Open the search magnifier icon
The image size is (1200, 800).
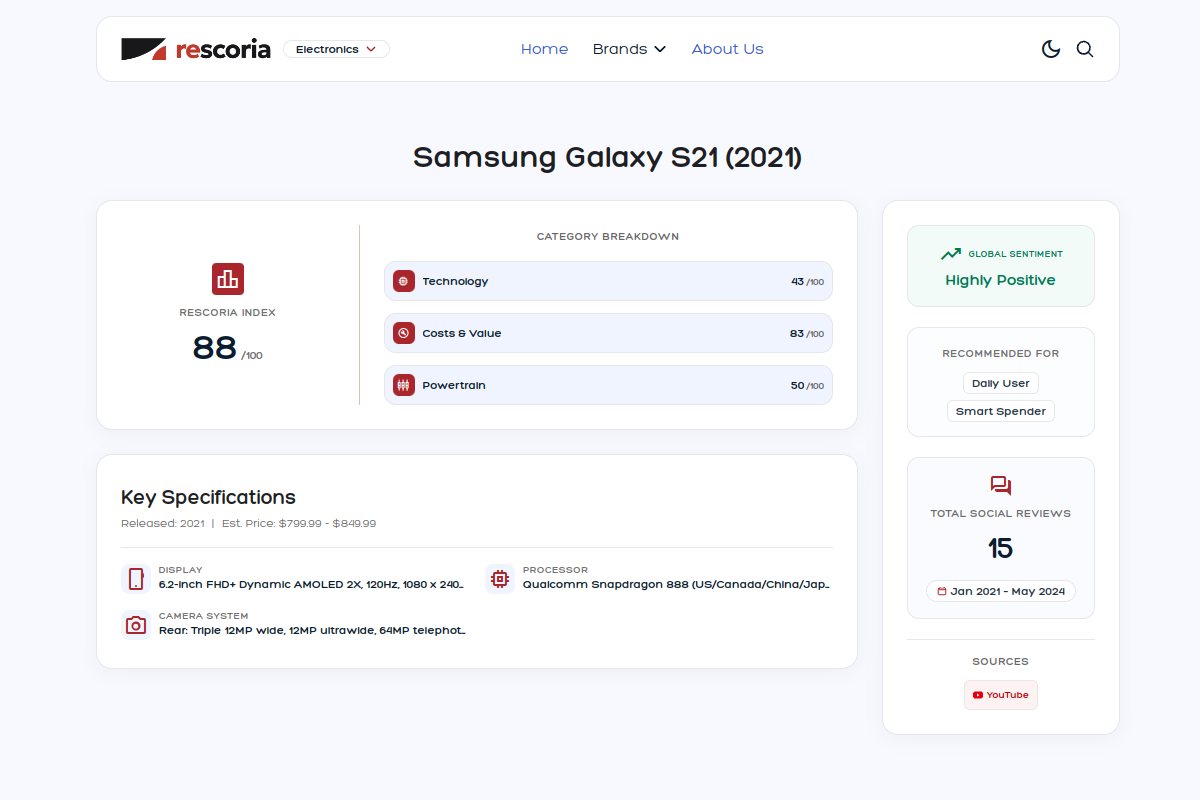point(1085,49)
